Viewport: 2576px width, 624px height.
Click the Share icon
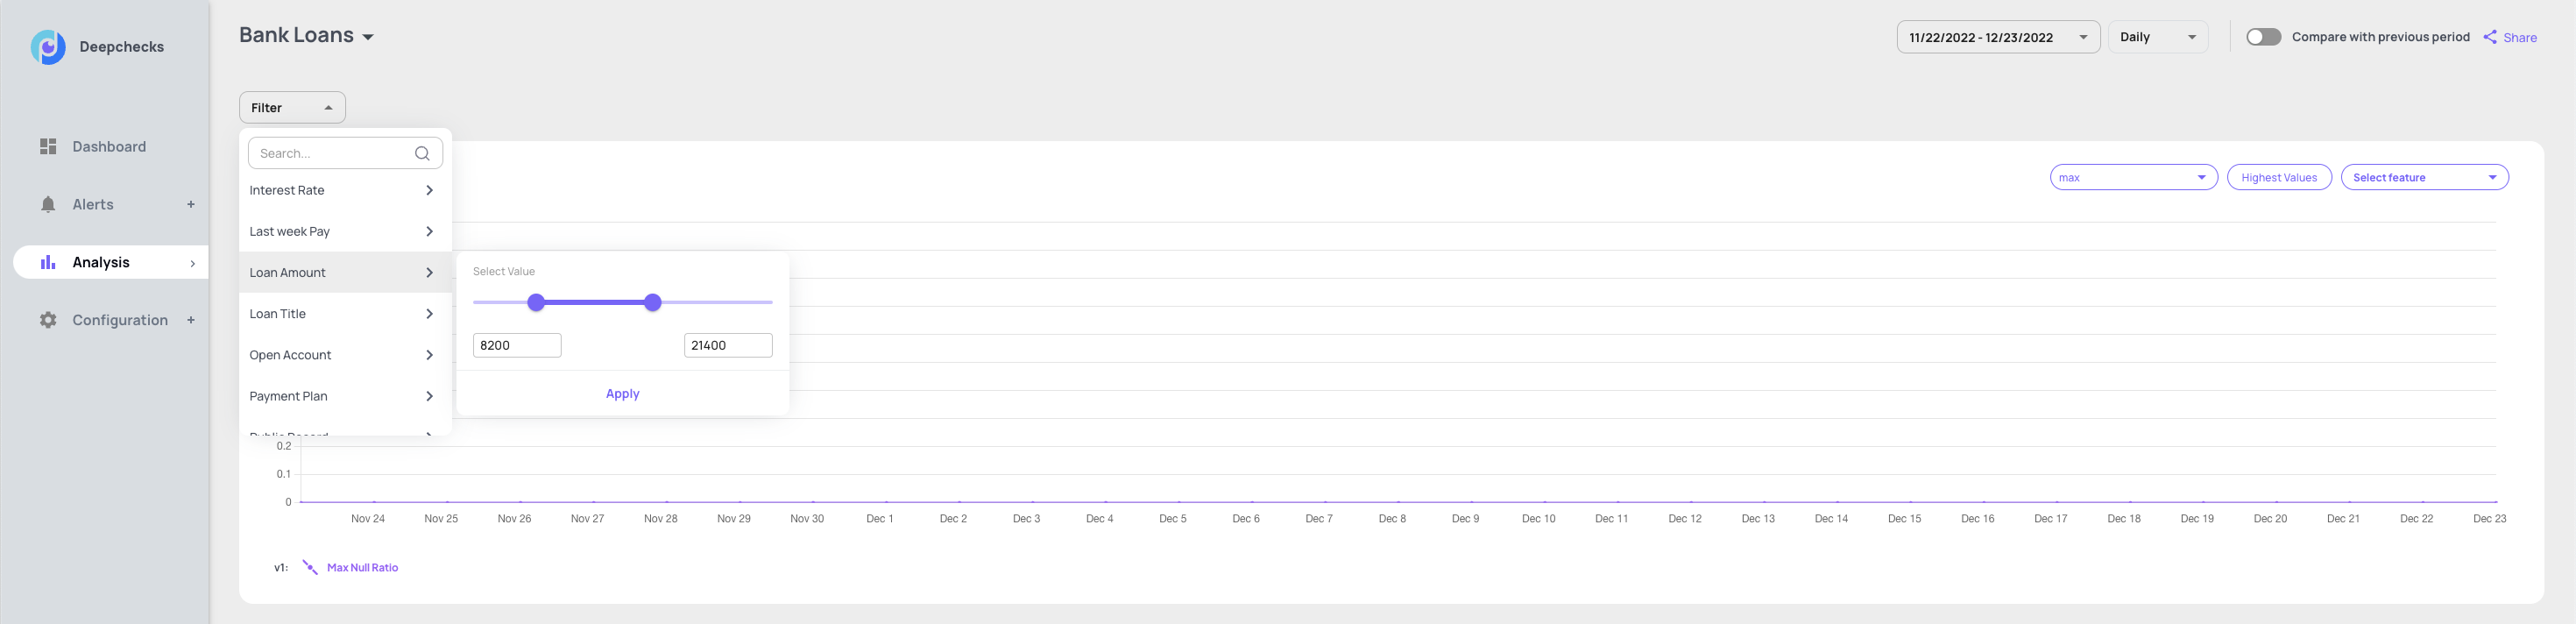(2490, 37)
